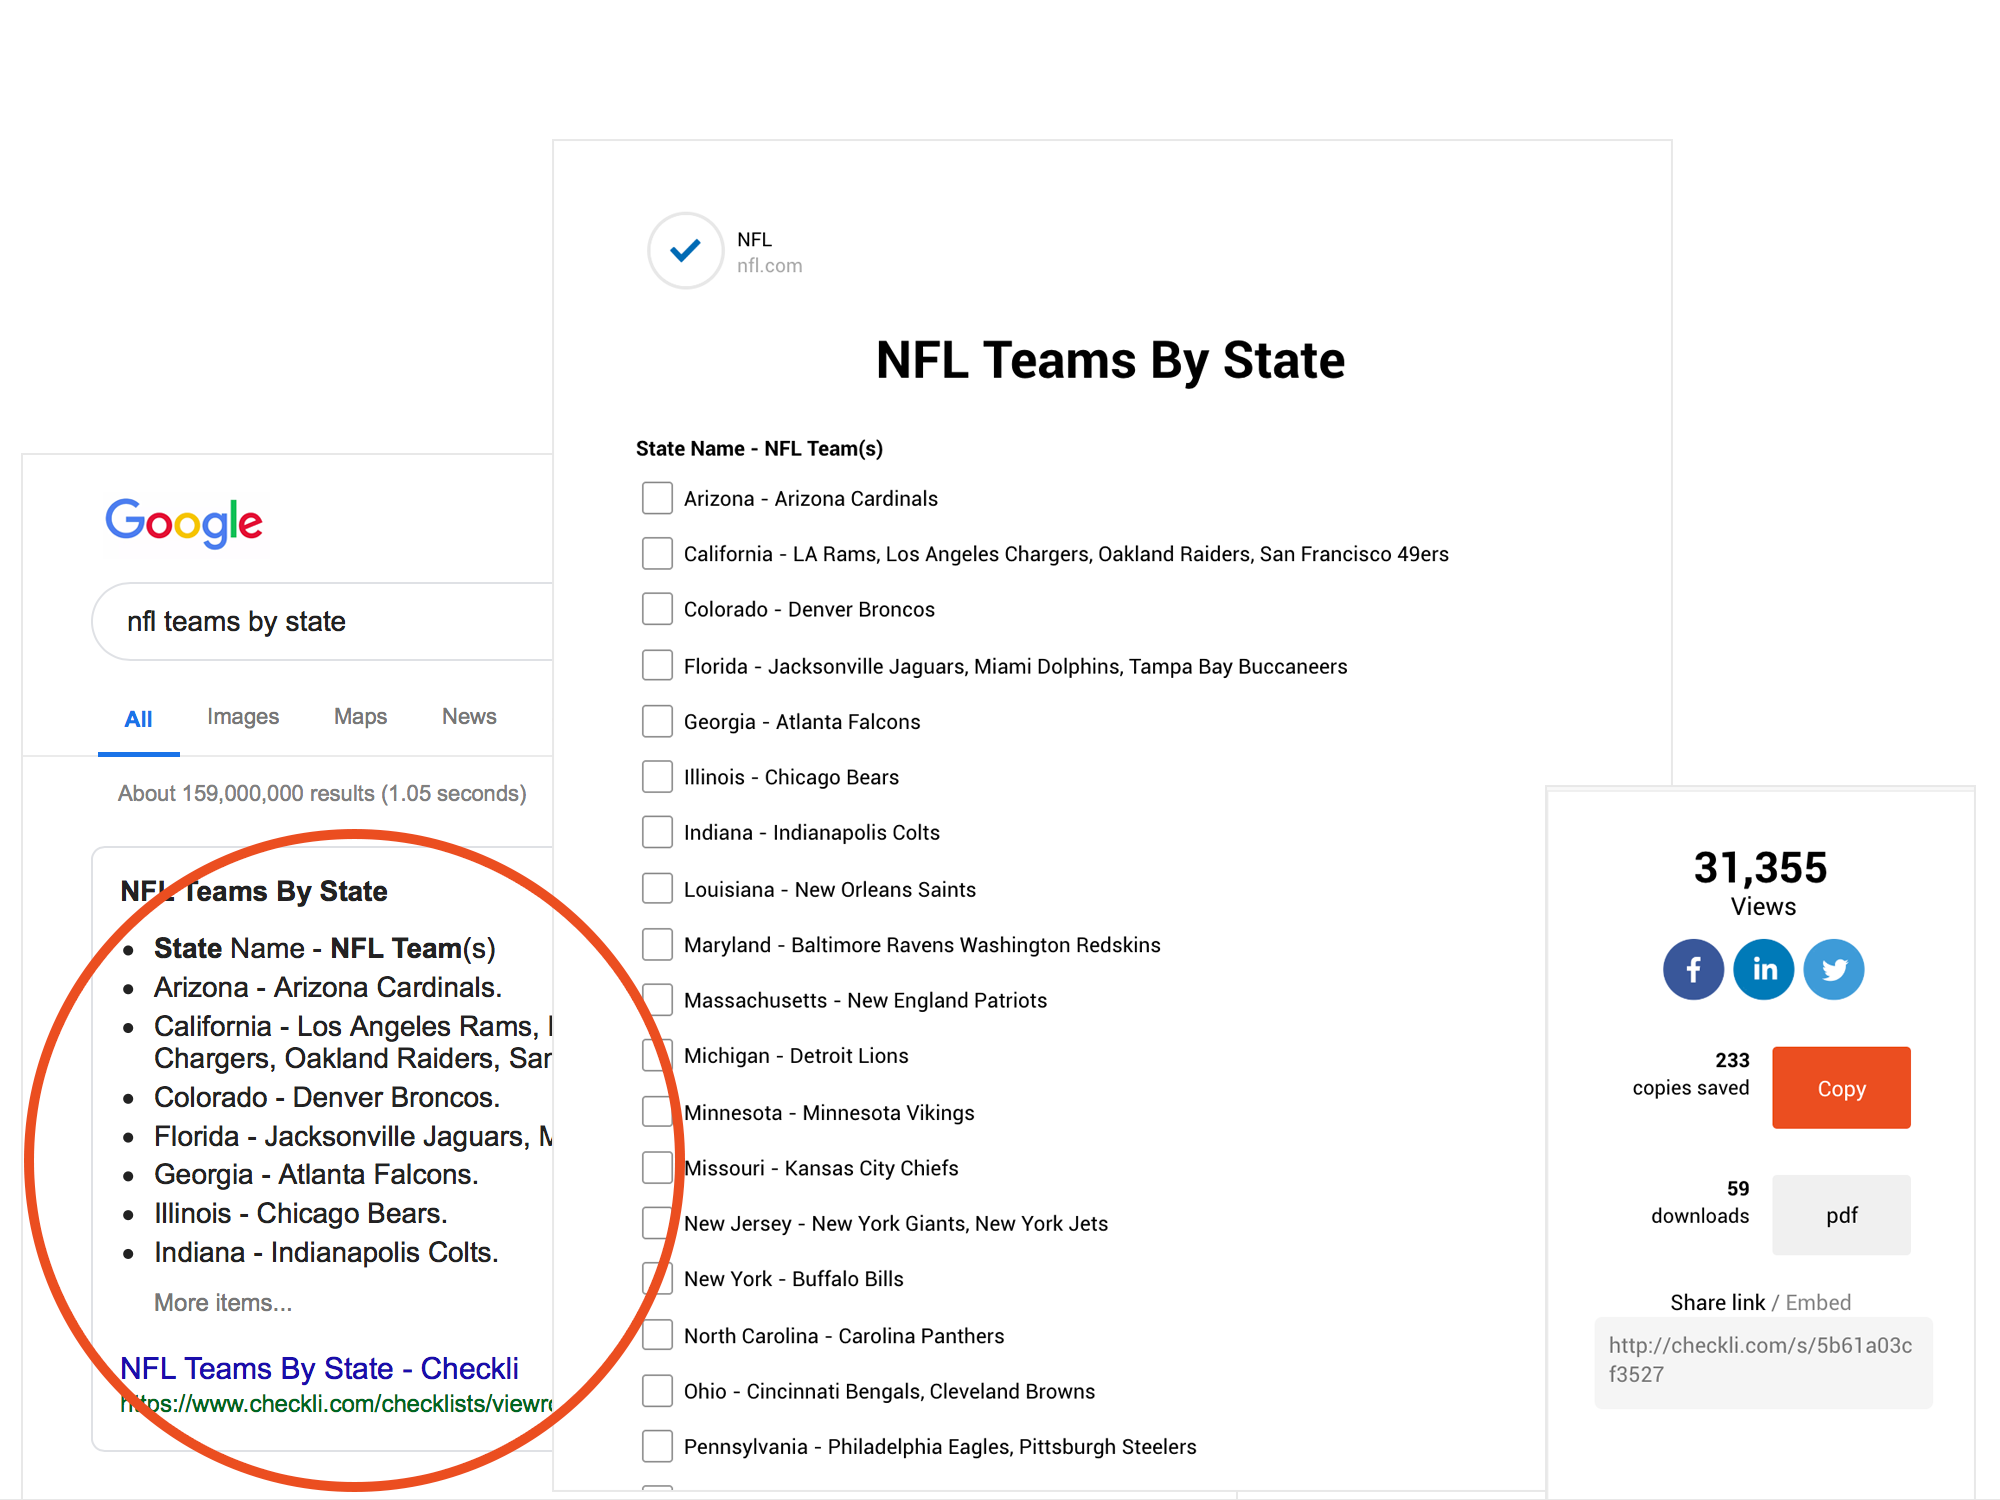
Task: Click the About 159,000,000 results text
Action: [x=322, y=793]
